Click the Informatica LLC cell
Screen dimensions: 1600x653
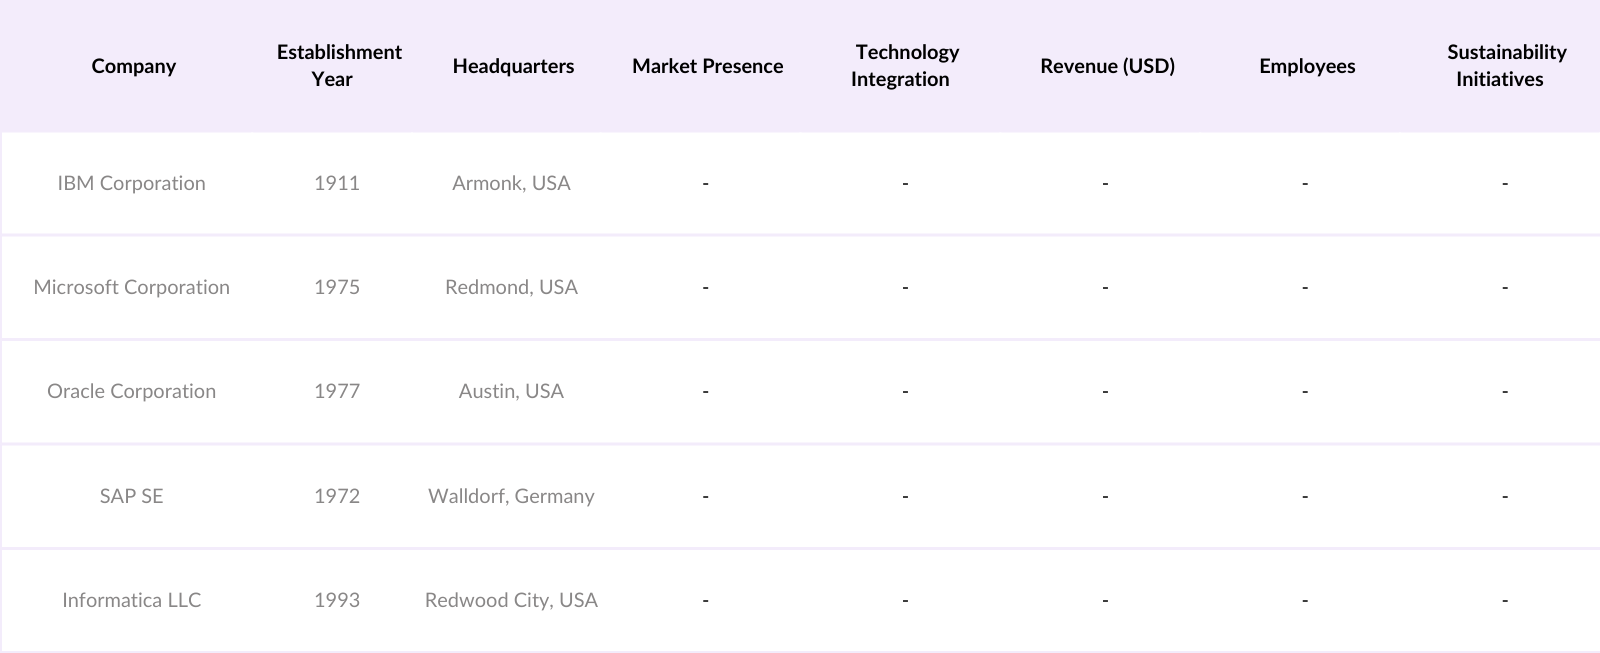131,600
